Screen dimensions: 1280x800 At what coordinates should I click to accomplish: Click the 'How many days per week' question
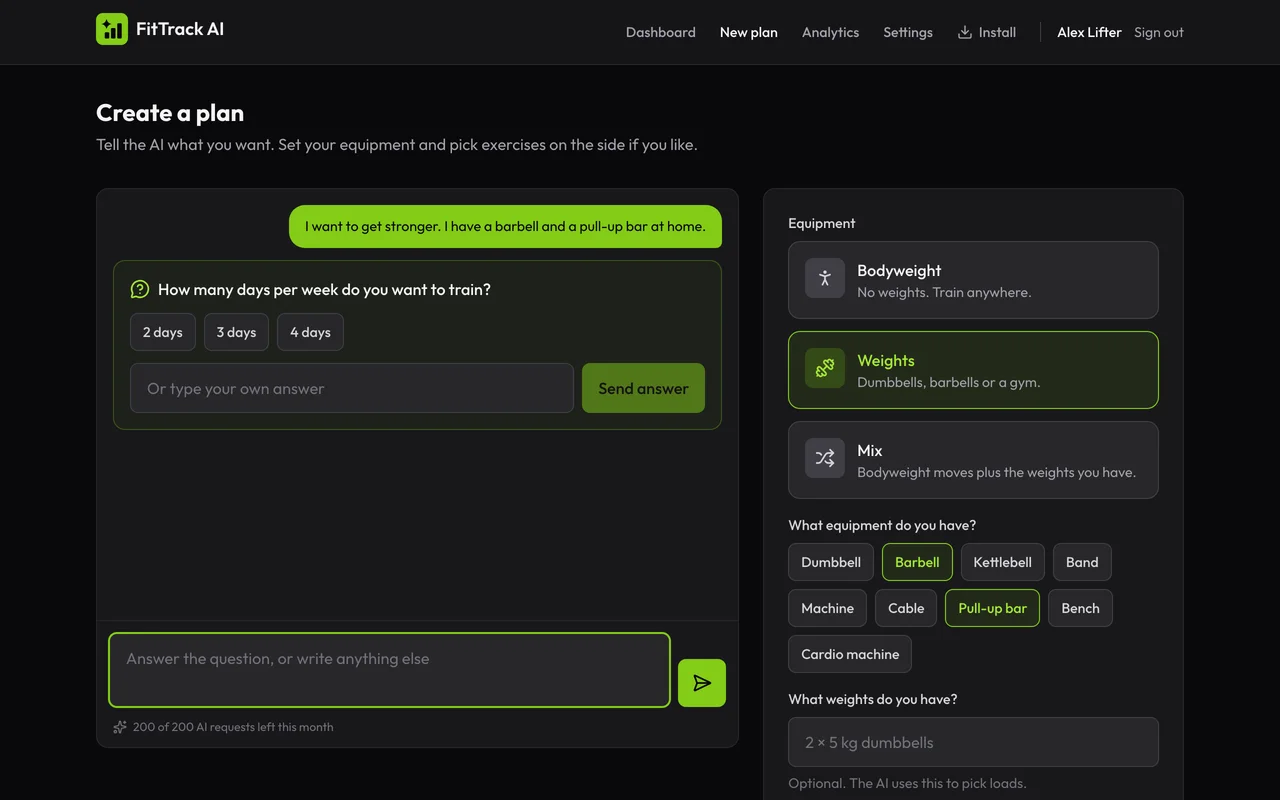324,289
